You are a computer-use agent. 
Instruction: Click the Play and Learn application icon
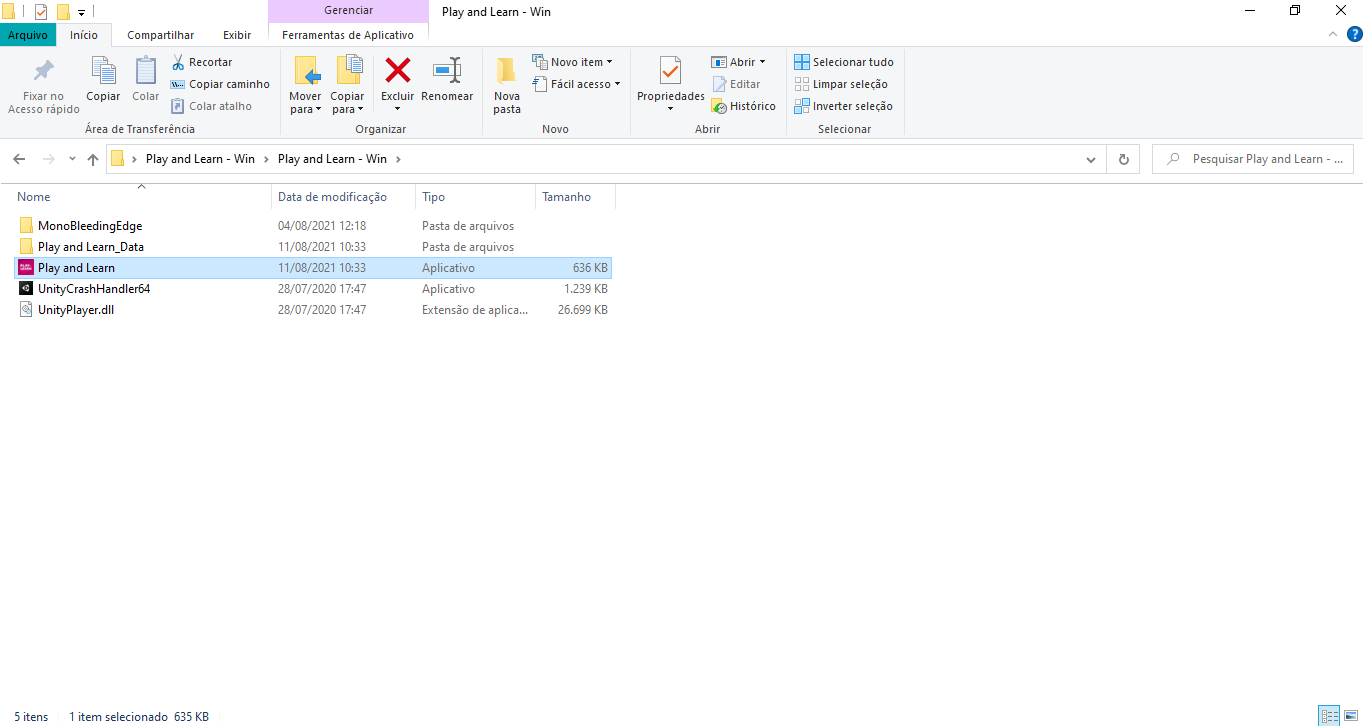26,268
